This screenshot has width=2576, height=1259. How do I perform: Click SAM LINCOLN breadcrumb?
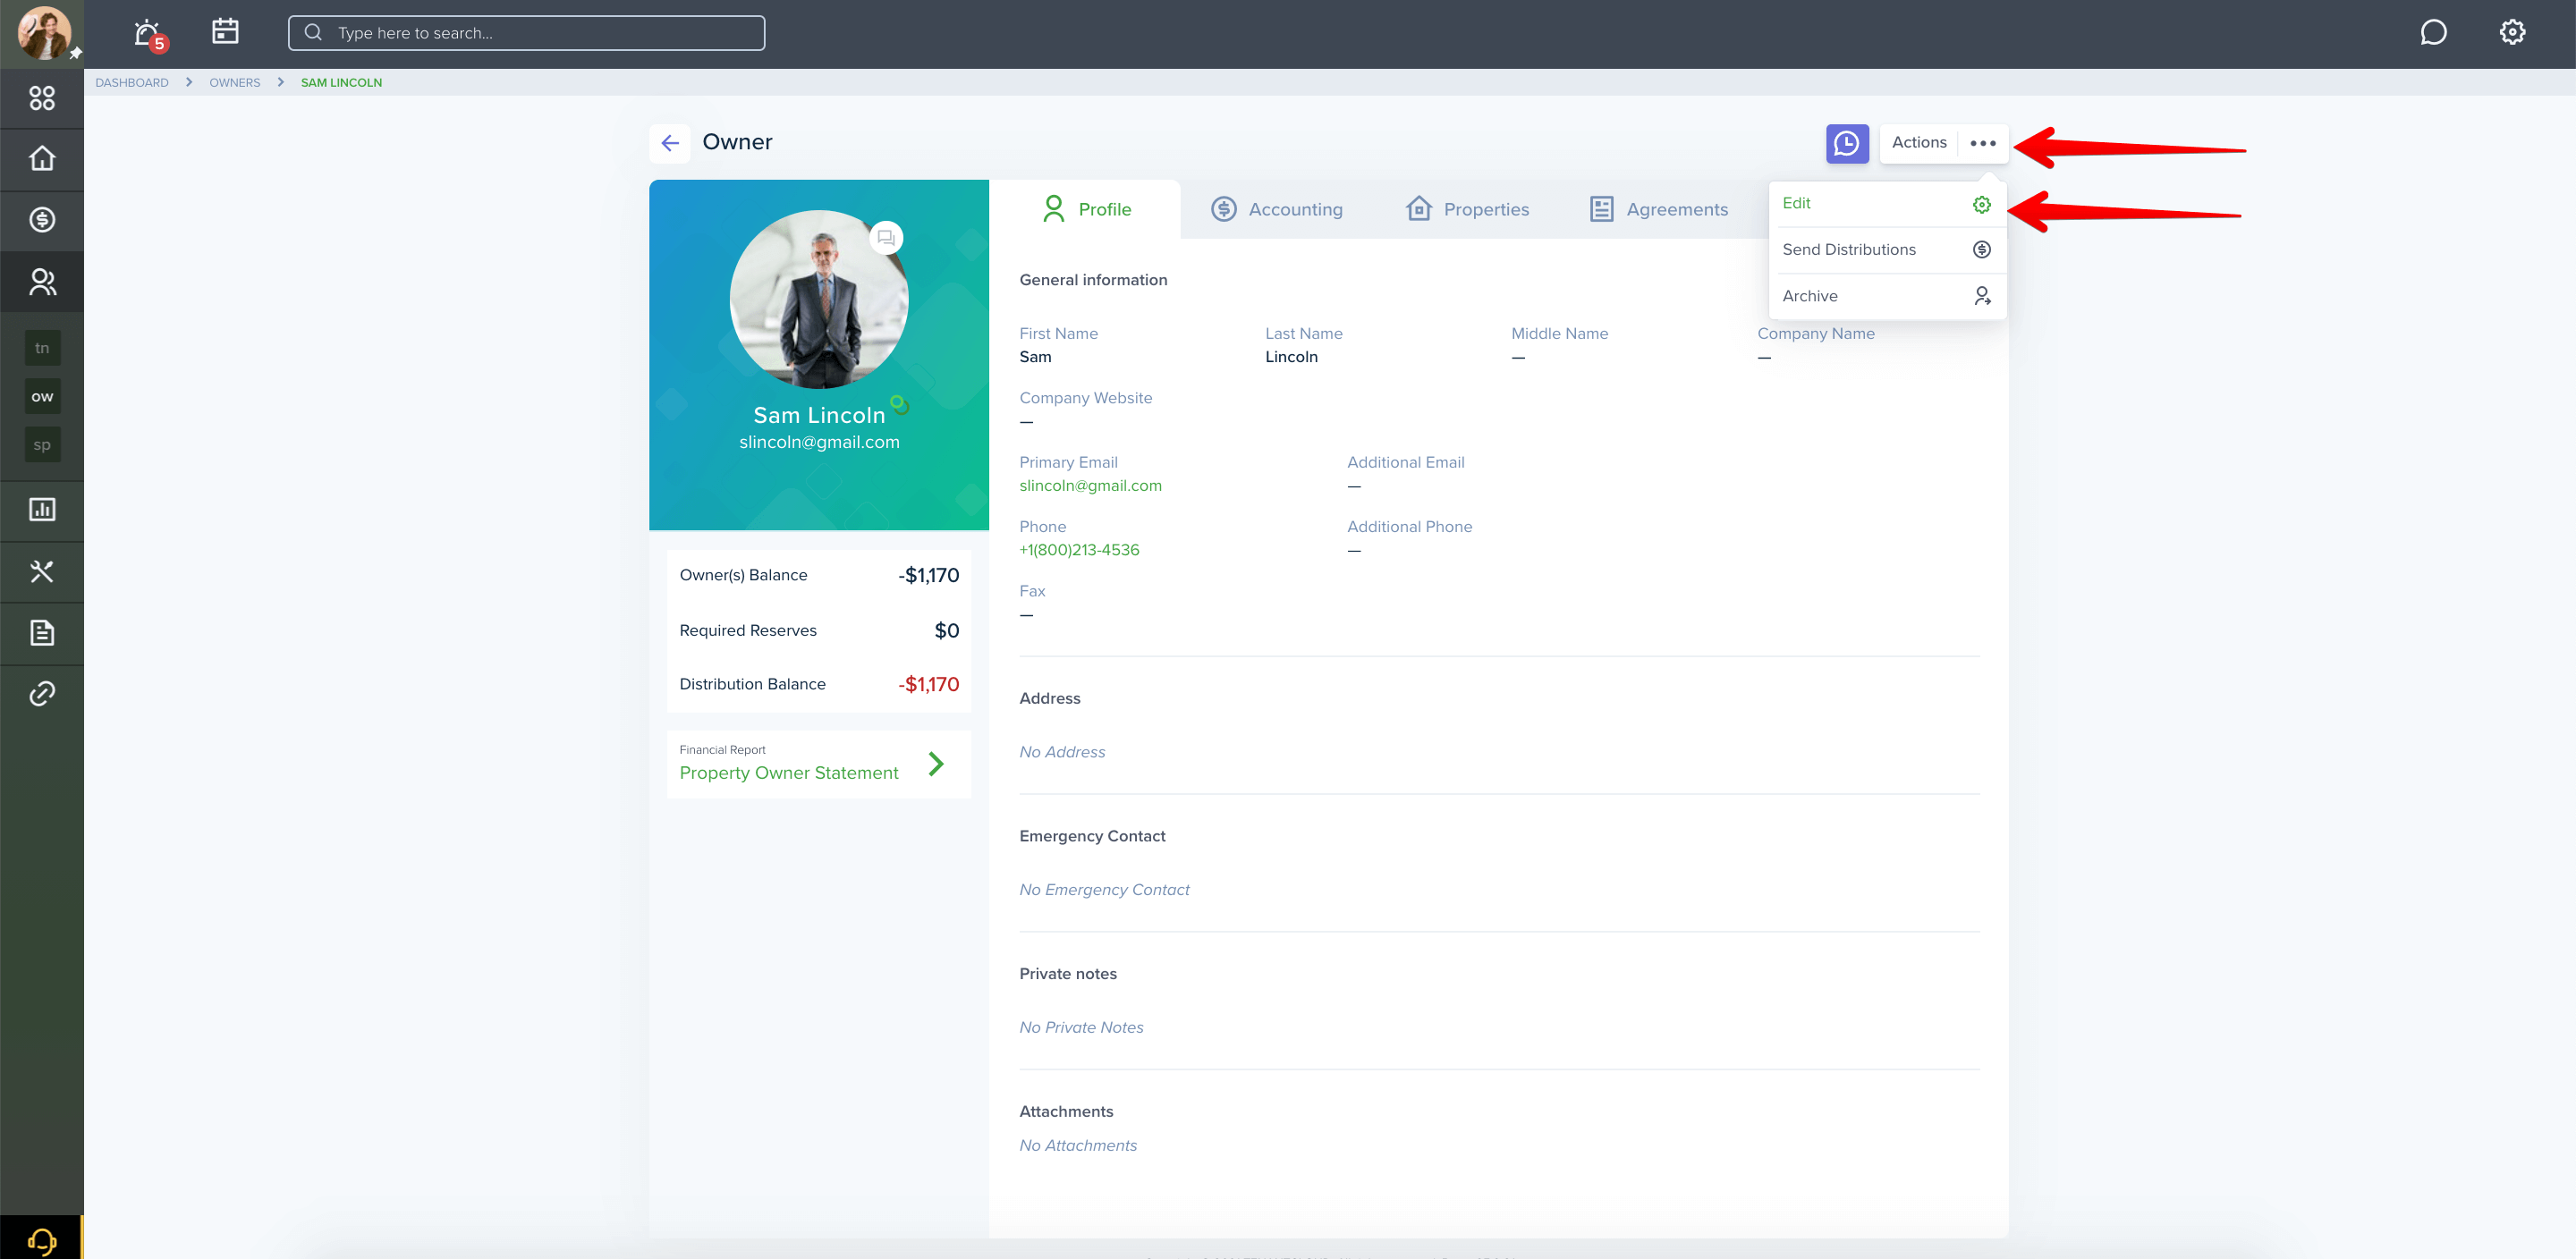pos(341,83)
